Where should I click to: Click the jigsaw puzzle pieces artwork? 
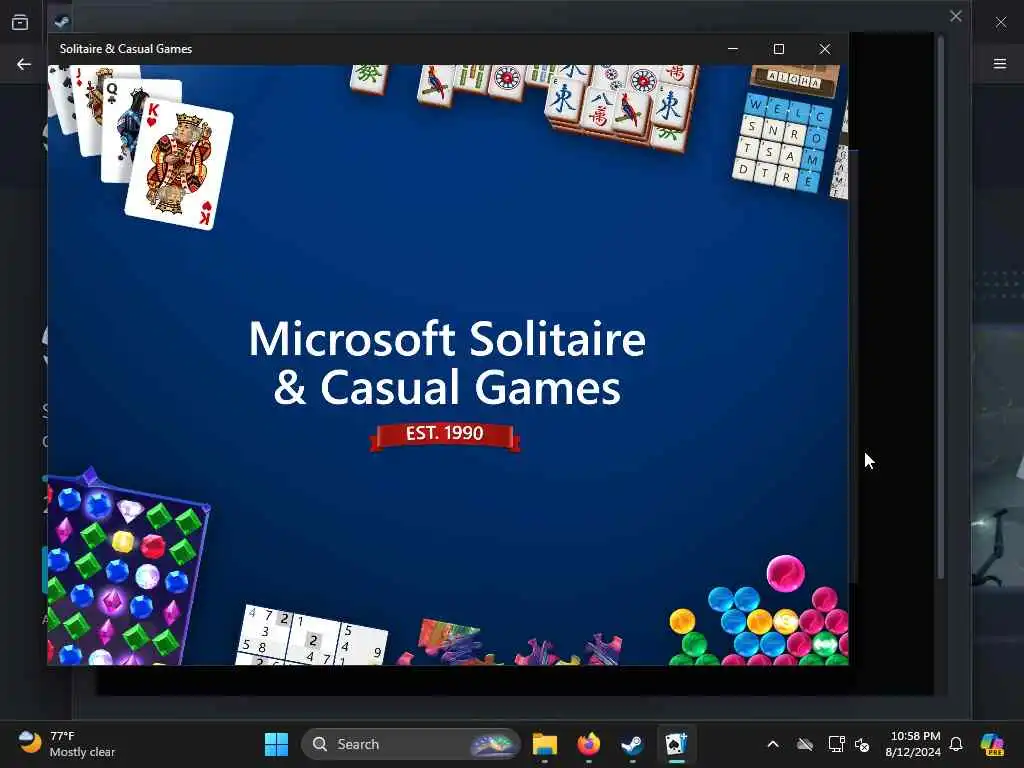click(510, 642)
